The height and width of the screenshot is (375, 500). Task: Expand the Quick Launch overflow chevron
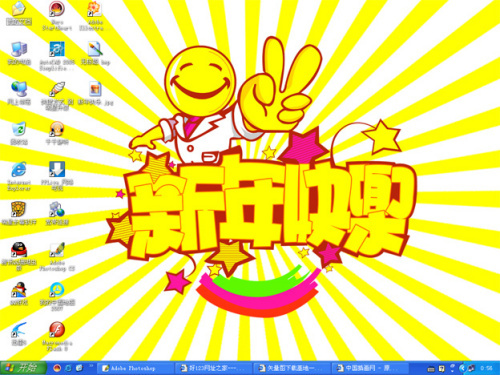(x=91, y=366)
